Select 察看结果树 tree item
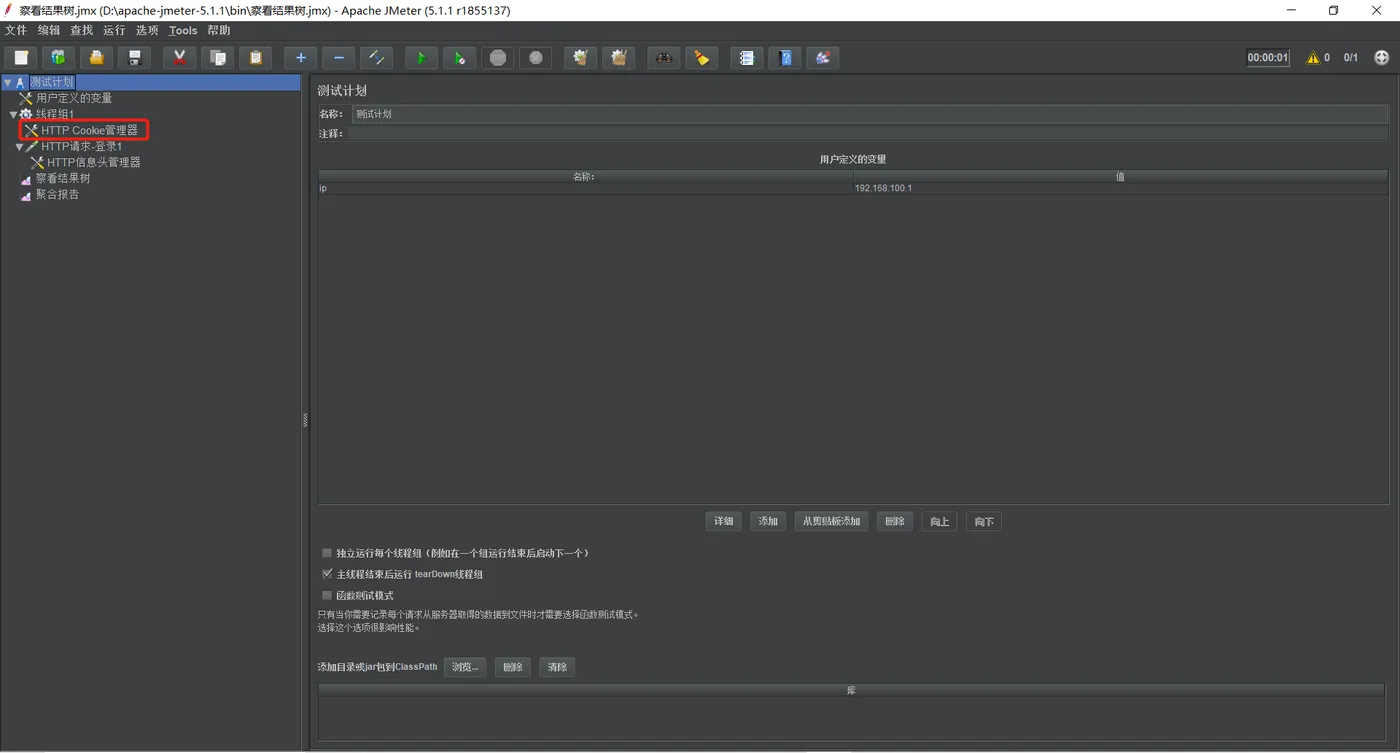Viewport: 1400px width, 753px height. [x=63, y=179]
